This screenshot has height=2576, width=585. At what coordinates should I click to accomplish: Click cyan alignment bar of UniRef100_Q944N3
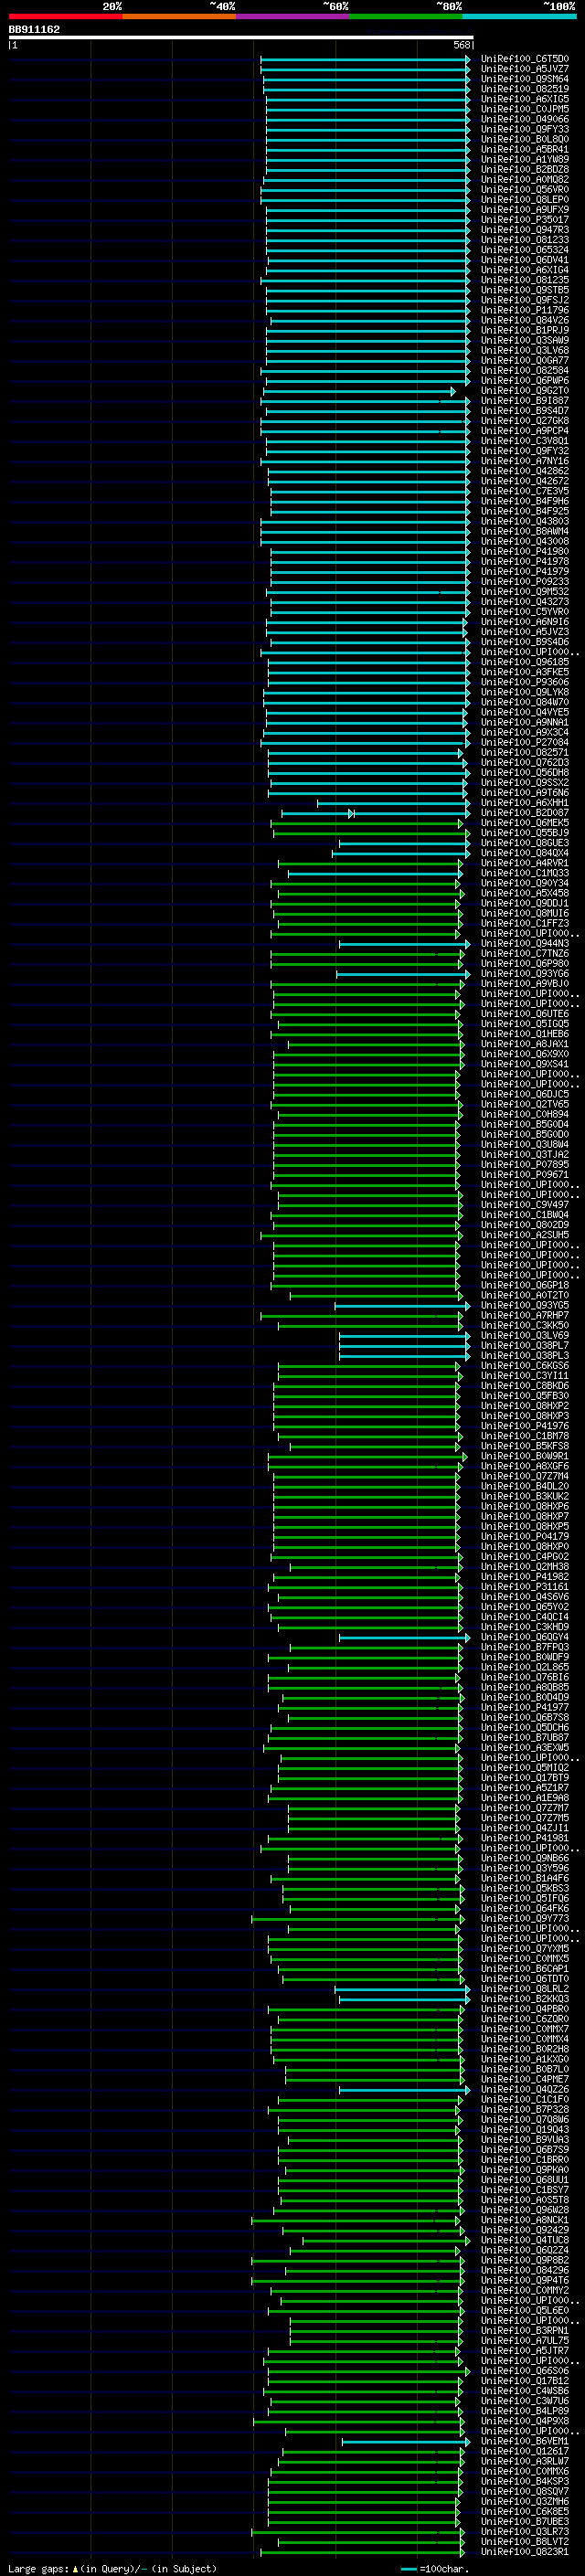[x=404, y=943]
